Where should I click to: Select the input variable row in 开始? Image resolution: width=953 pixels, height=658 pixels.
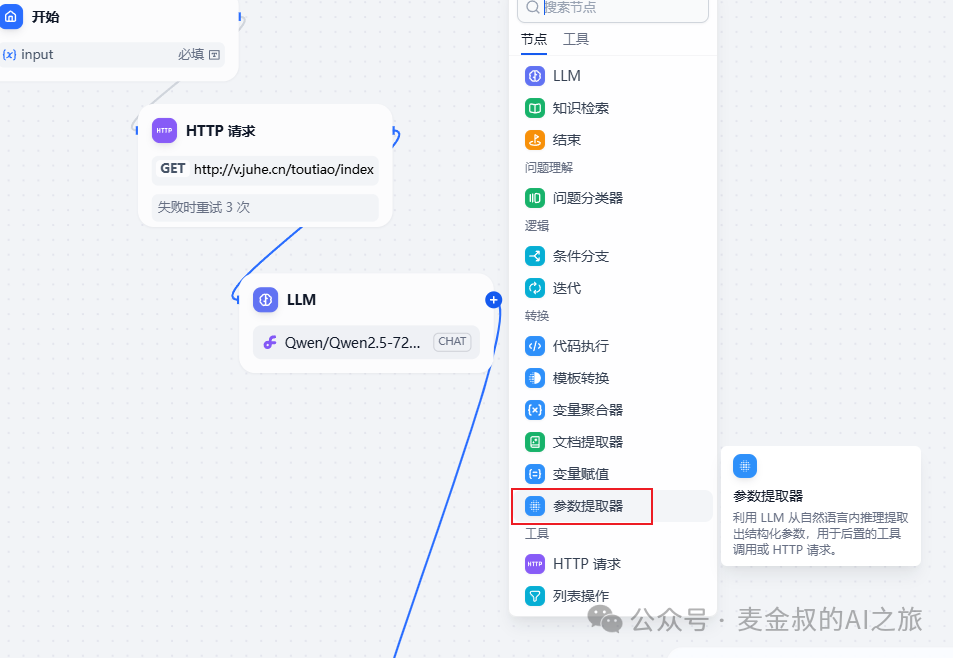[112, 55]
